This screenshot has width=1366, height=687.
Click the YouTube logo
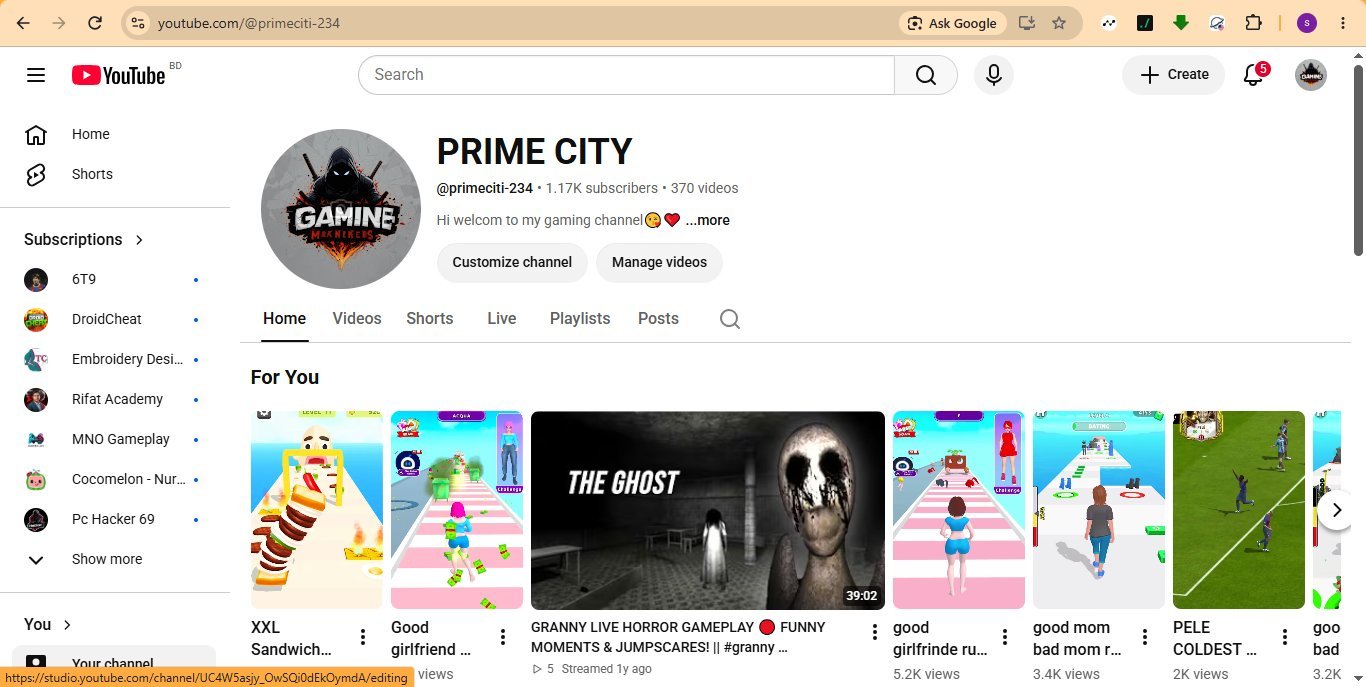[118, 75]
